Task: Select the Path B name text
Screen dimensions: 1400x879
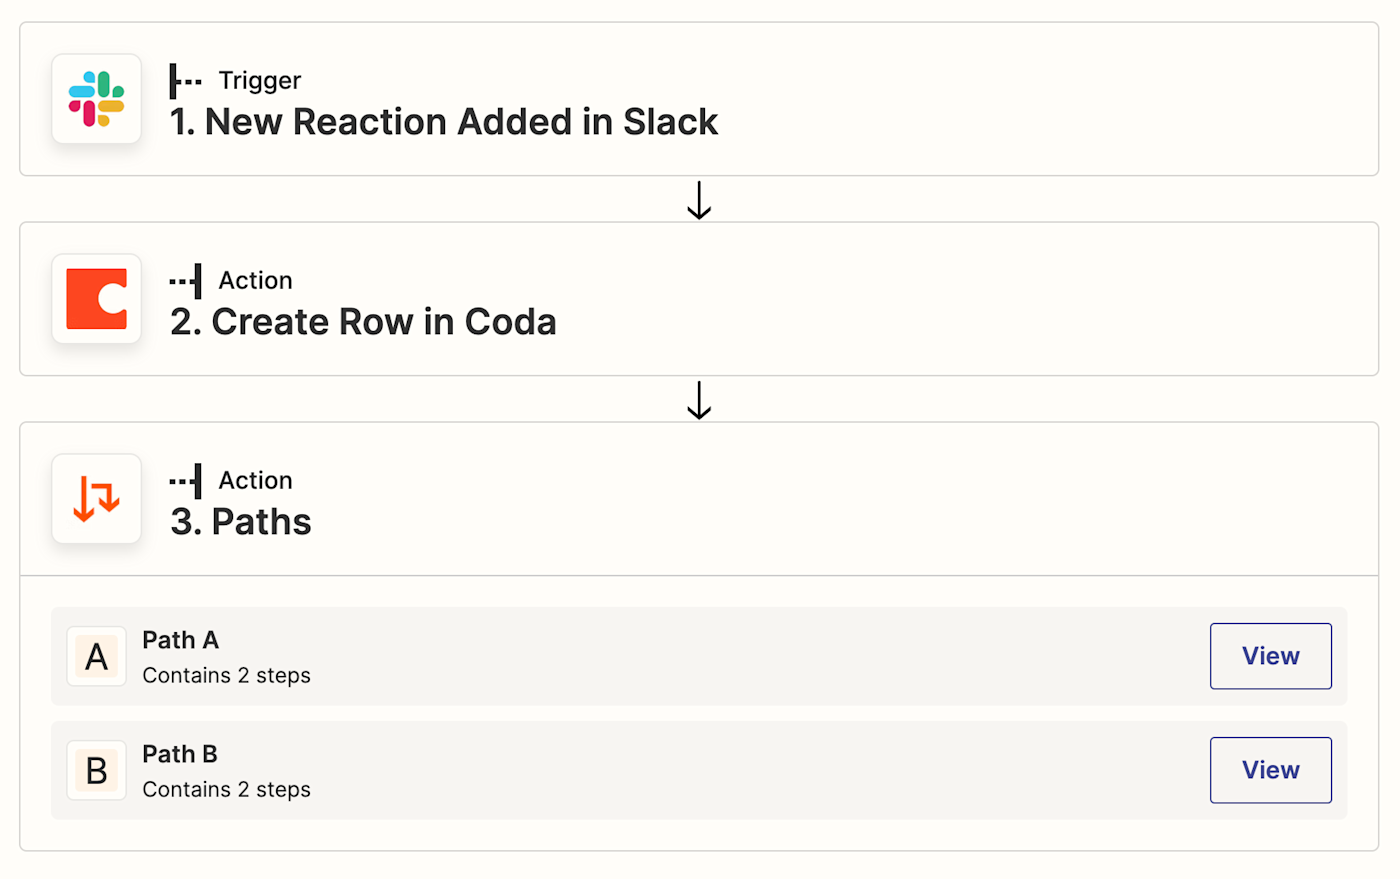Action: pos(180,754)
